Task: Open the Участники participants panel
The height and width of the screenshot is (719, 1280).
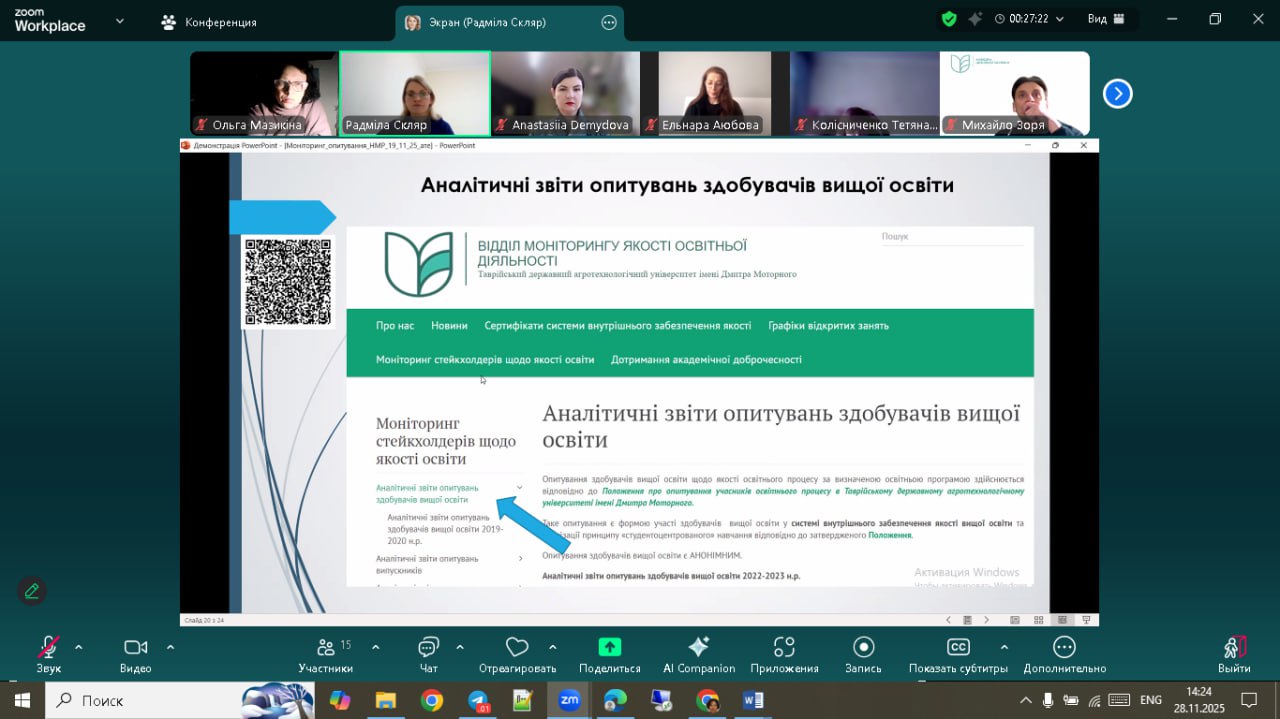Action: coord(326,648)
